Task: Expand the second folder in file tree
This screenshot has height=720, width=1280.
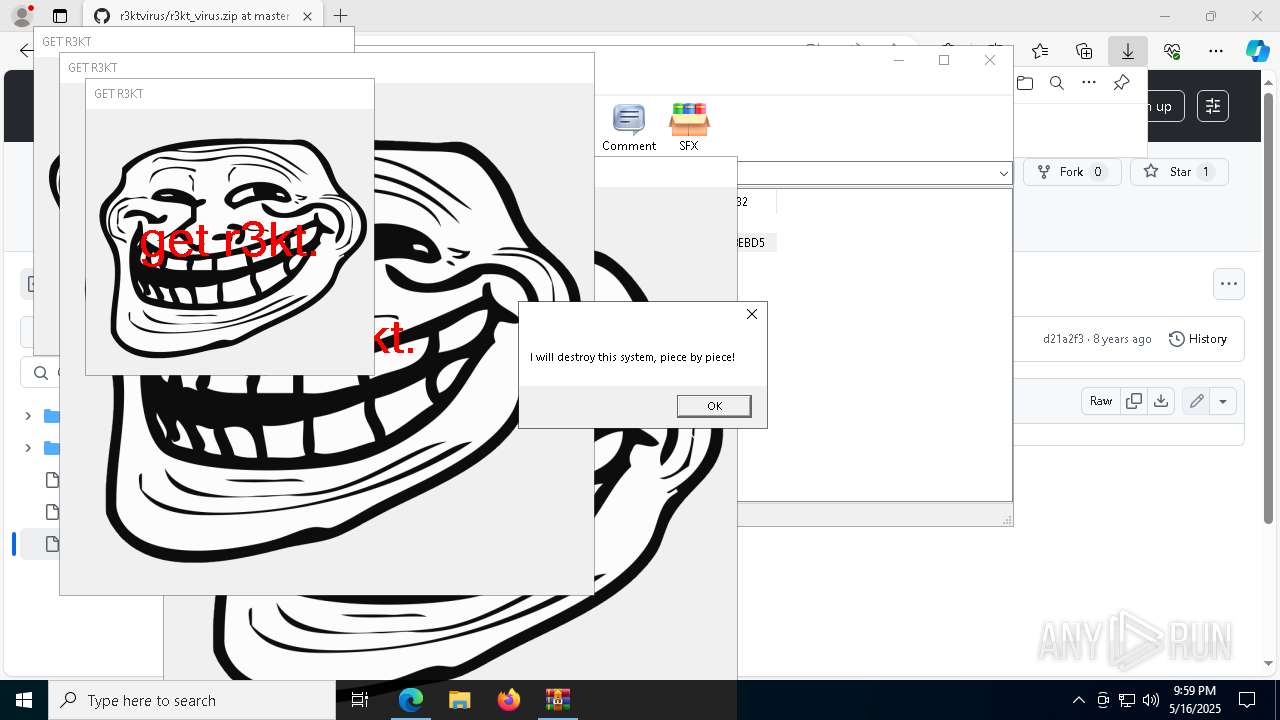Action: tap(28, 448)
